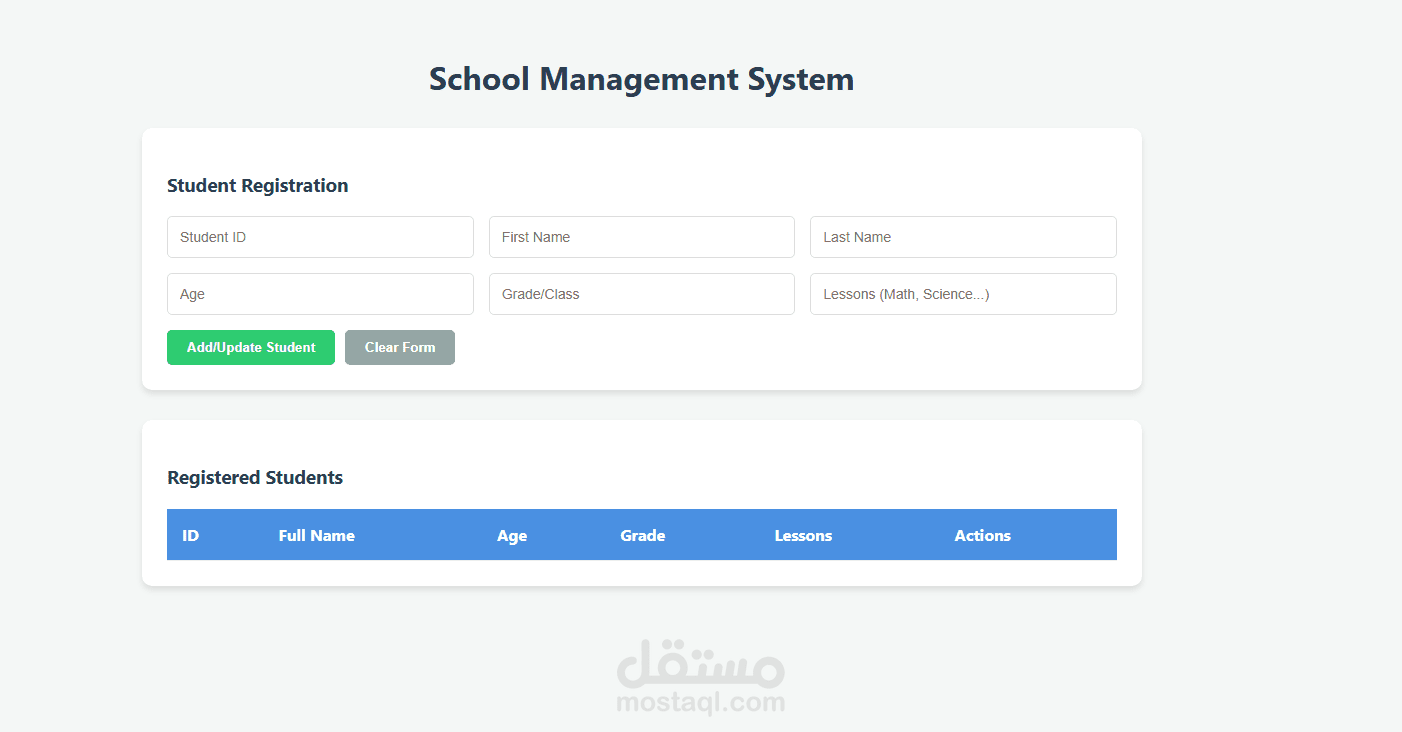Click the Lessons column header
Screen dimensions: 1402x732
803,535
